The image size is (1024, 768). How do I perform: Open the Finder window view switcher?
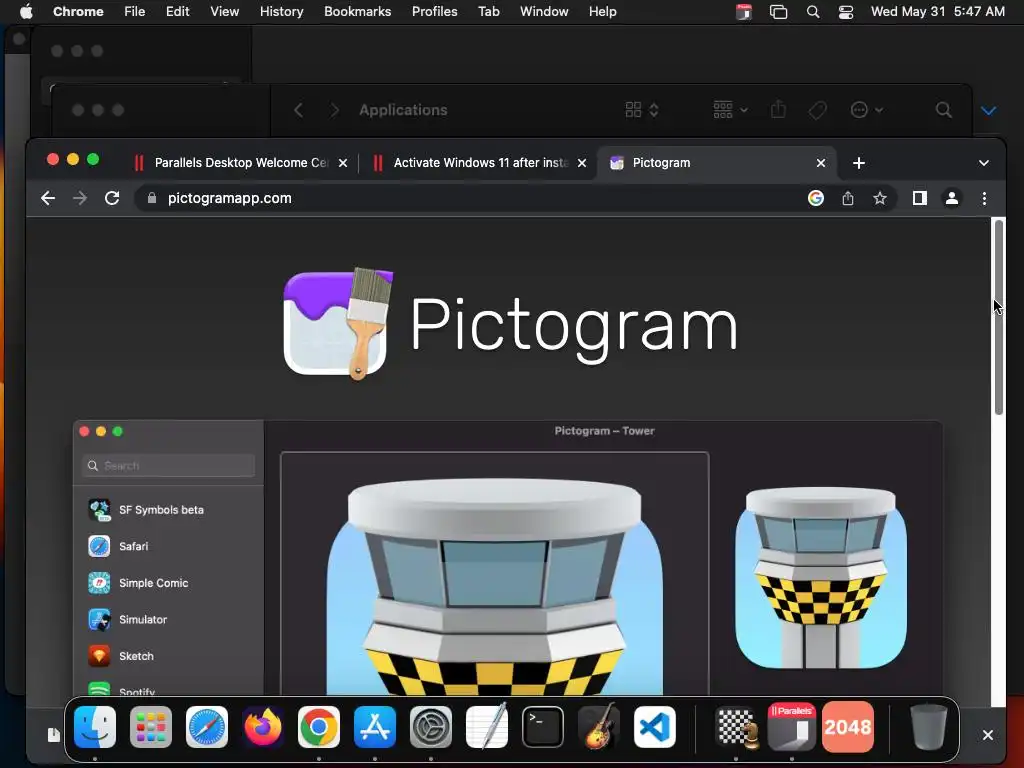[x=642, y=110]
